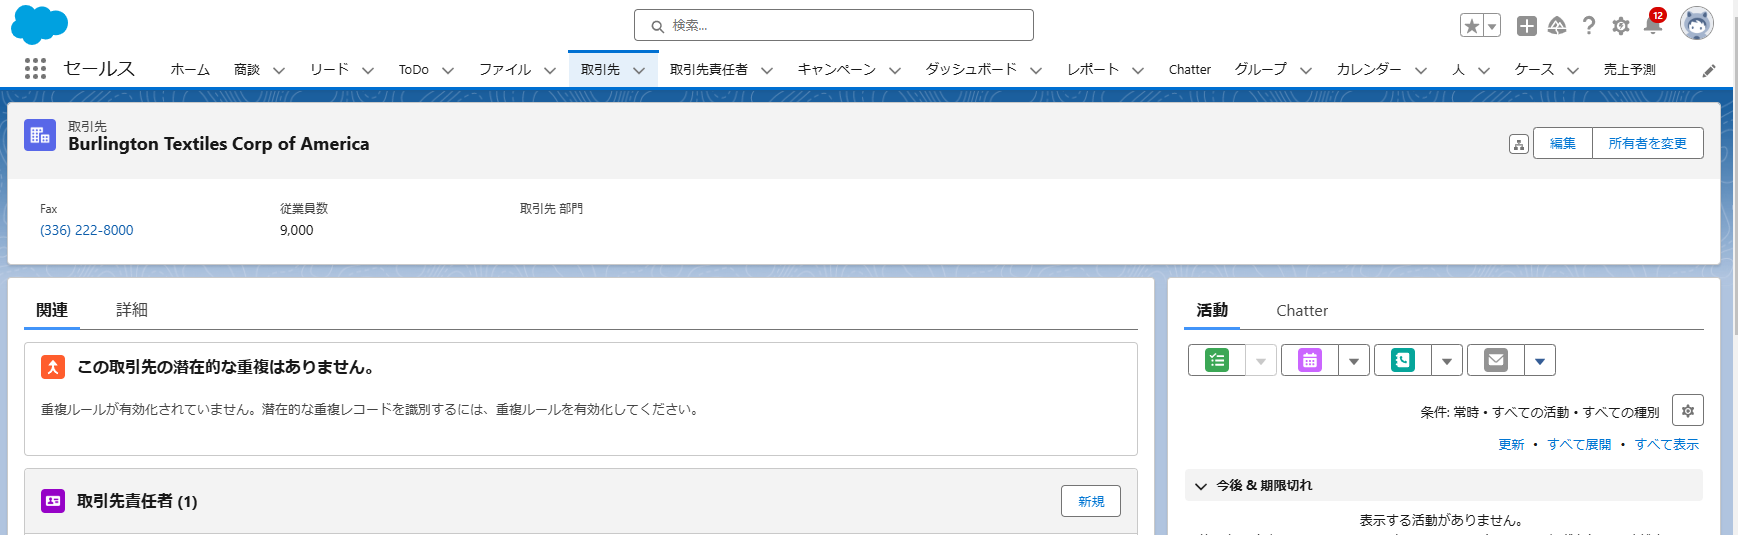Open the 売上予測 tab
The image size is (1738, 535).
click(1630, 69)
